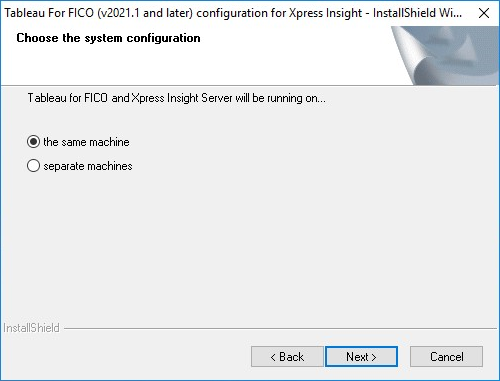Click the "Tableau for FICO and Xpress" description
The width and height of the screenshot is (500, 381).
pyautogui.click(x=177, y=98)
